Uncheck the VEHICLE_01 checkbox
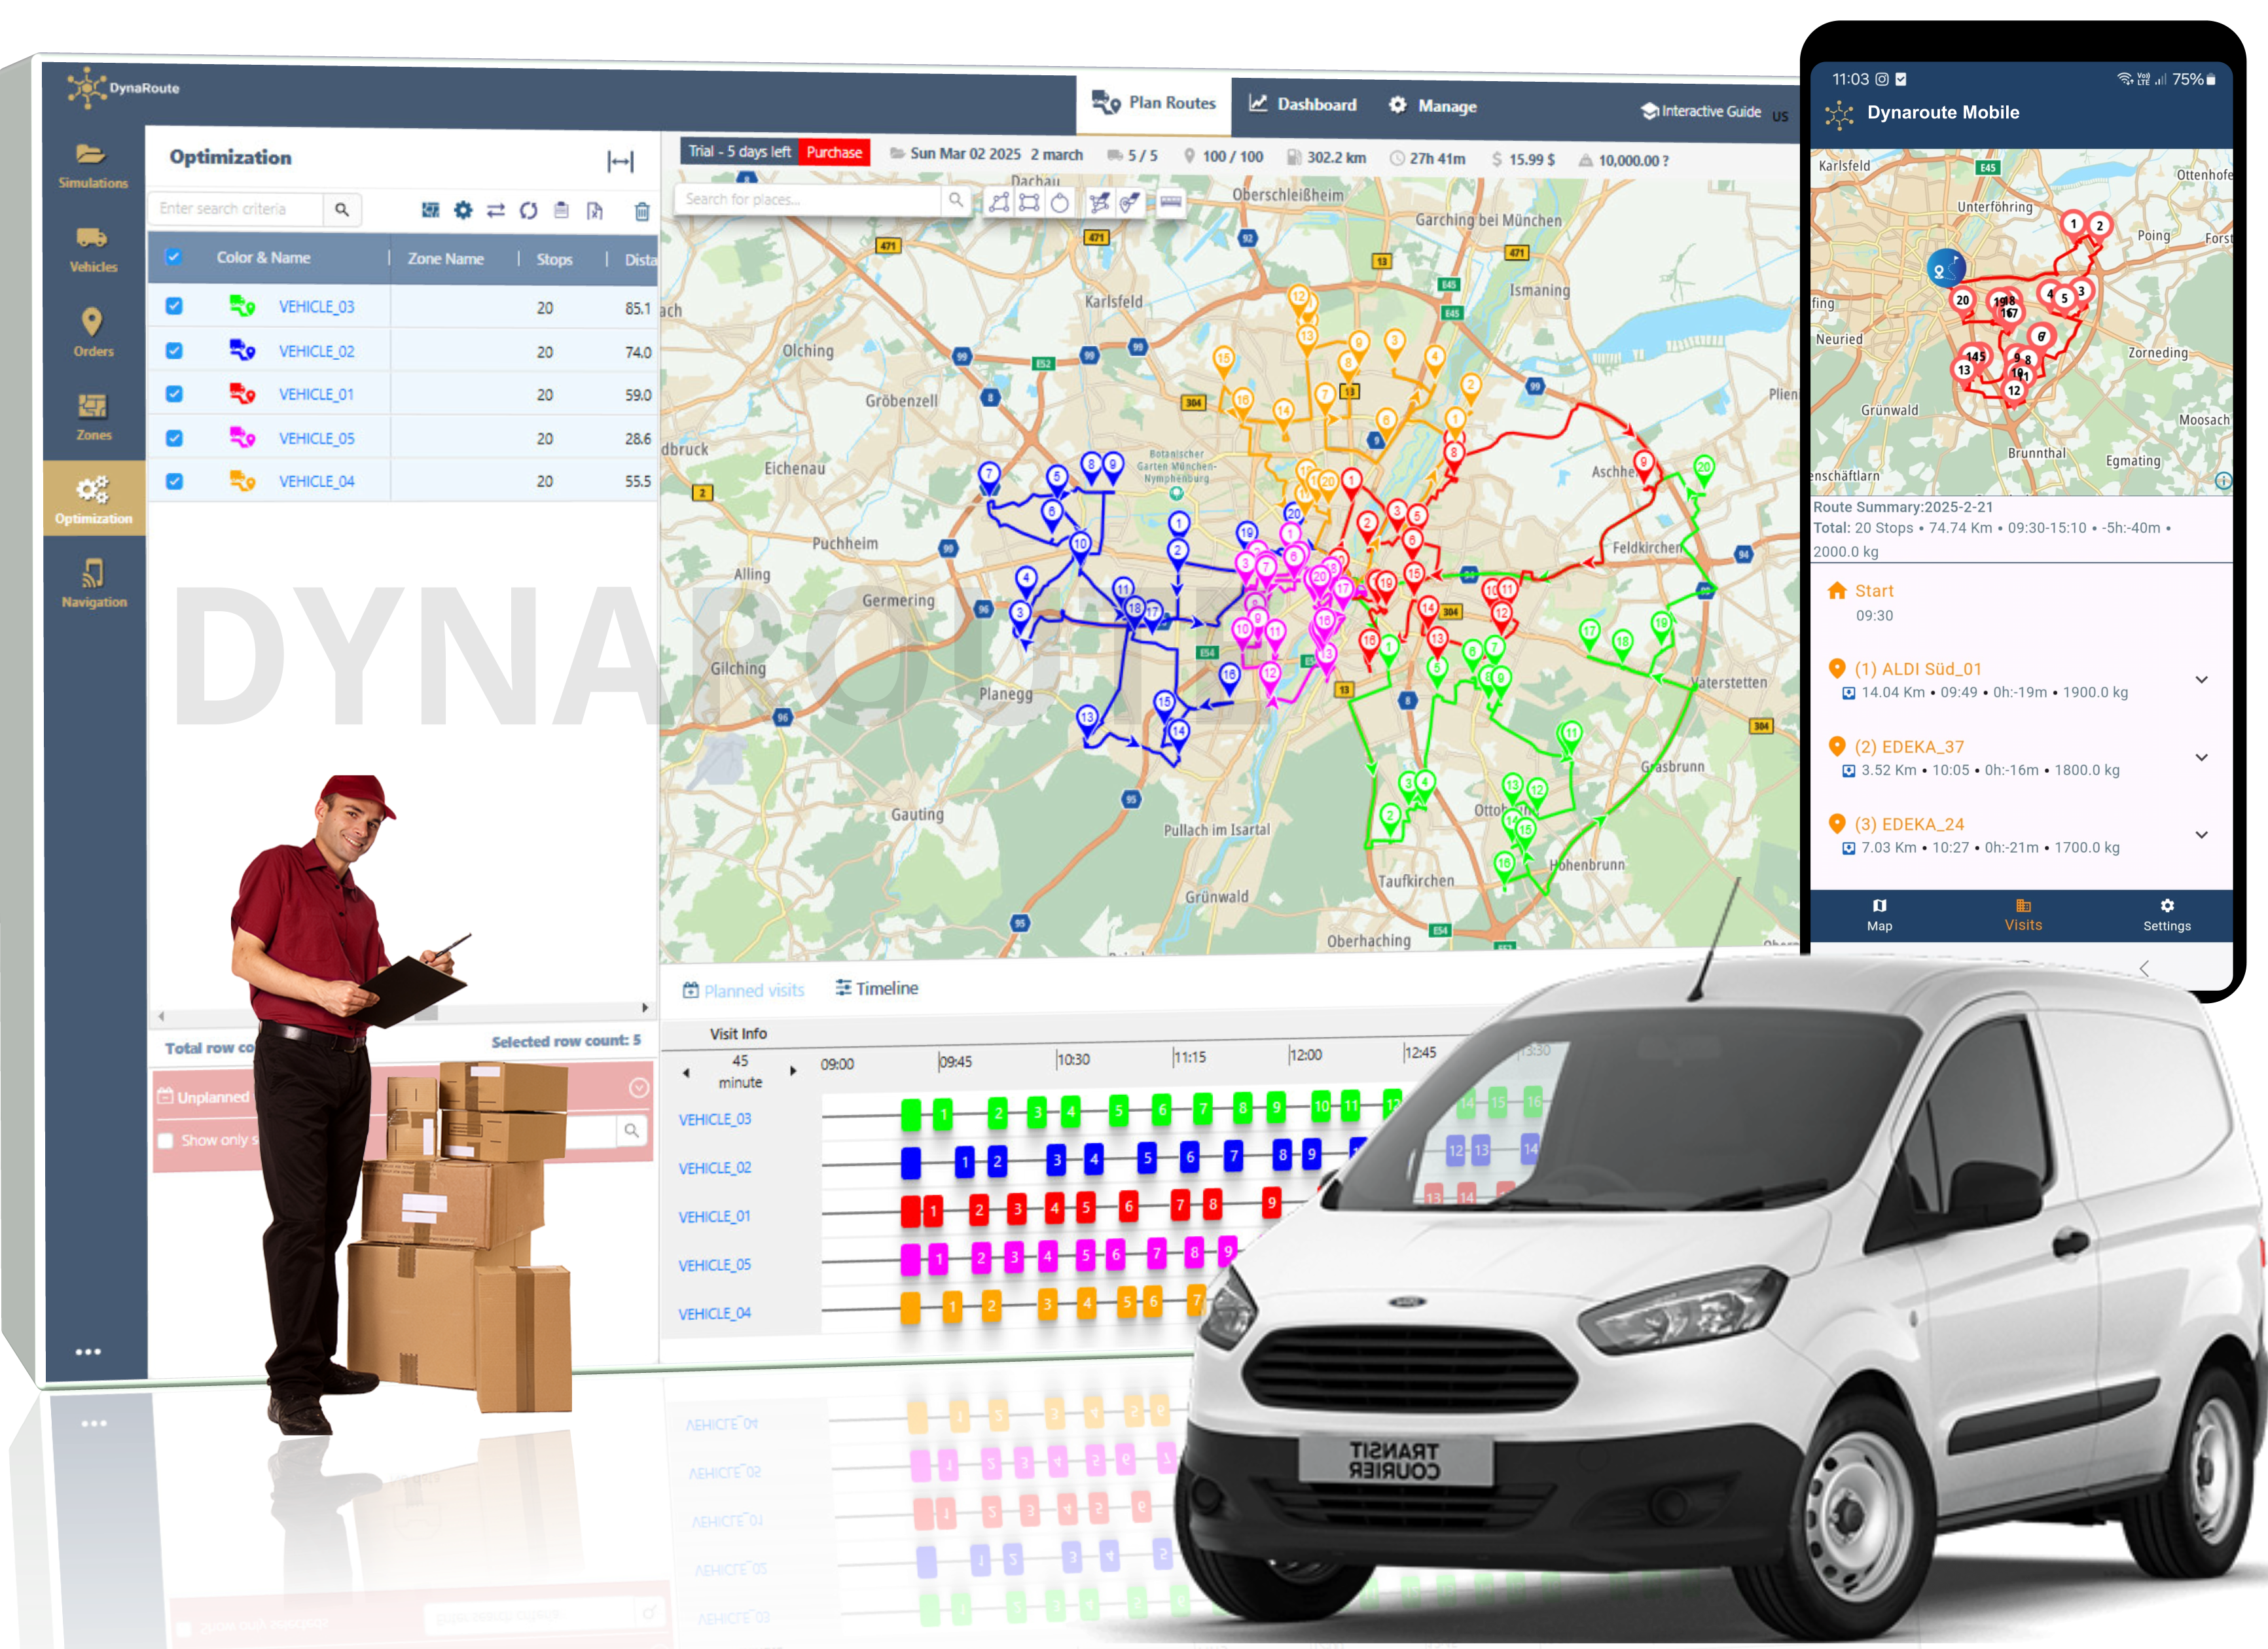 coord(174,394)
